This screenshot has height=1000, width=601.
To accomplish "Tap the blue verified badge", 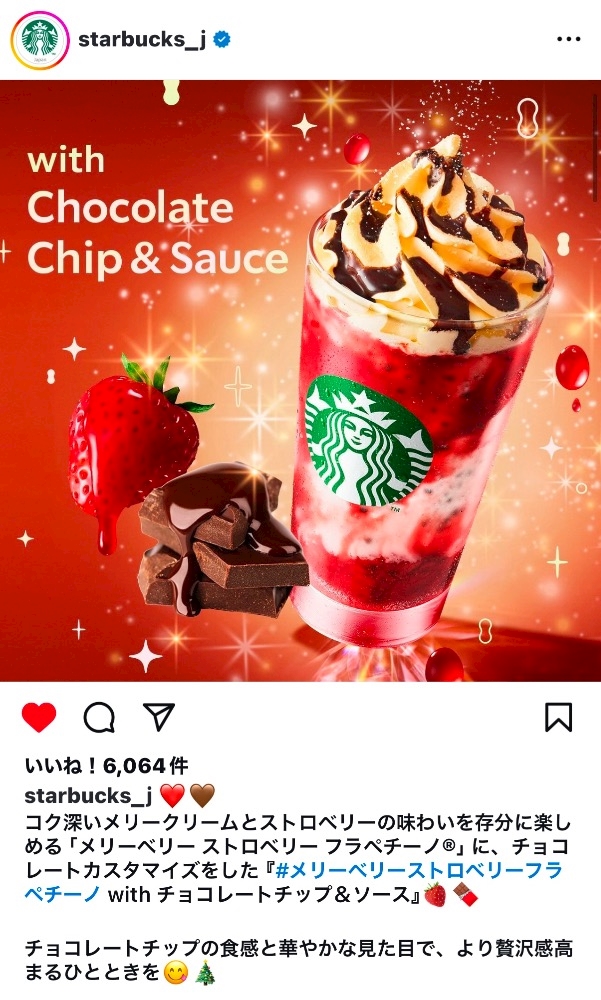I will [x=221, y=40].
